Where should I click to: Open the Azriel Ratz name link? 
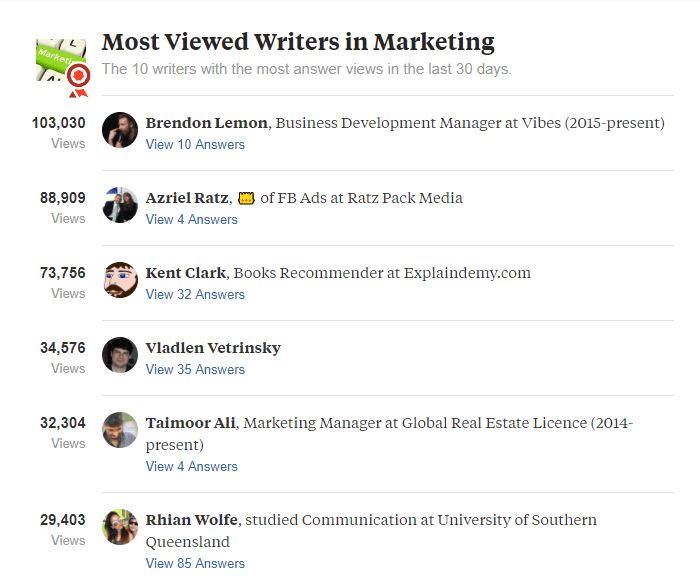pyautogui.click(x=187, y=198)
